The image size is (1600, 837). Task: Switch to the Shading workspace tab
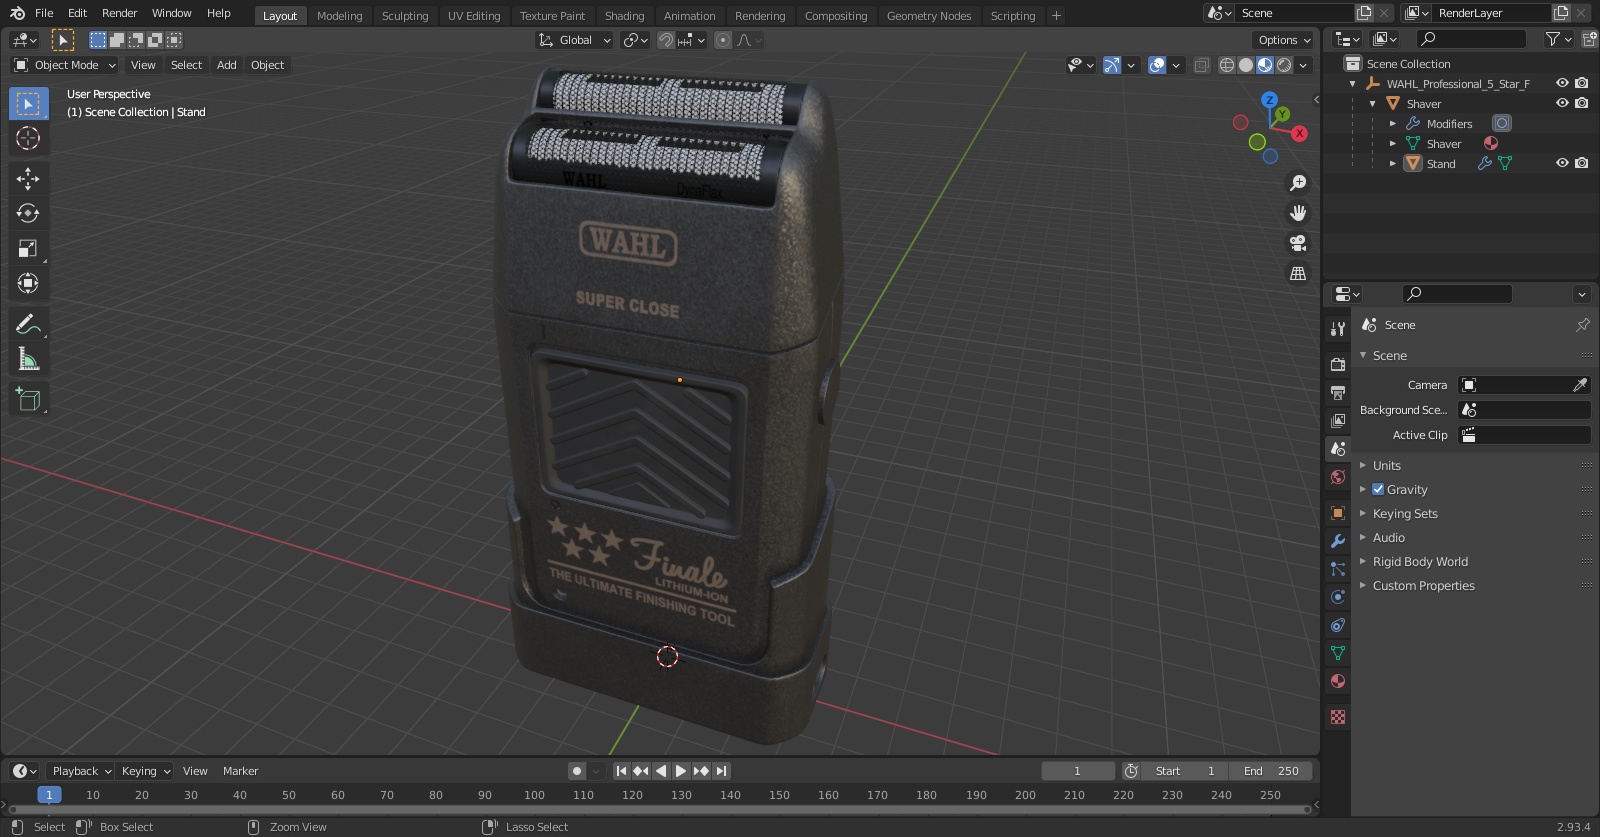624,16
